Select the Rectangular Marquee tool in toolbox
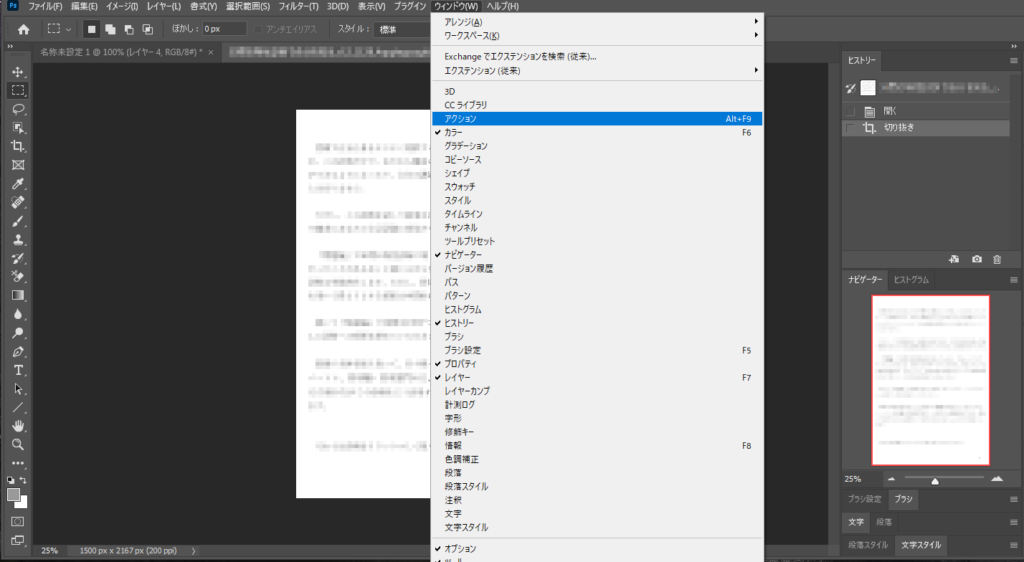This screenshot has height=562, width=1024. [x=18, y=90]
